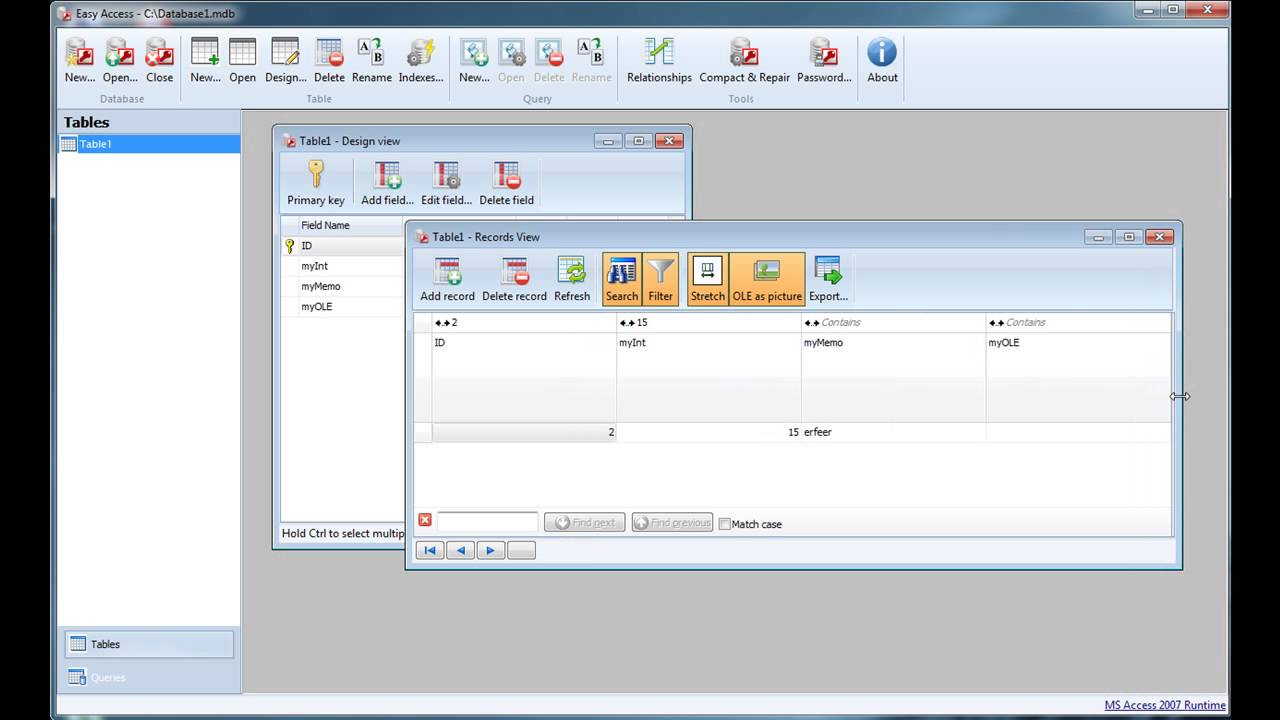The width and height of the screenshot is (1280, 720).
Task: Select record row selector for ID 2
Action: pyautogui.click(x=423, y=432)
